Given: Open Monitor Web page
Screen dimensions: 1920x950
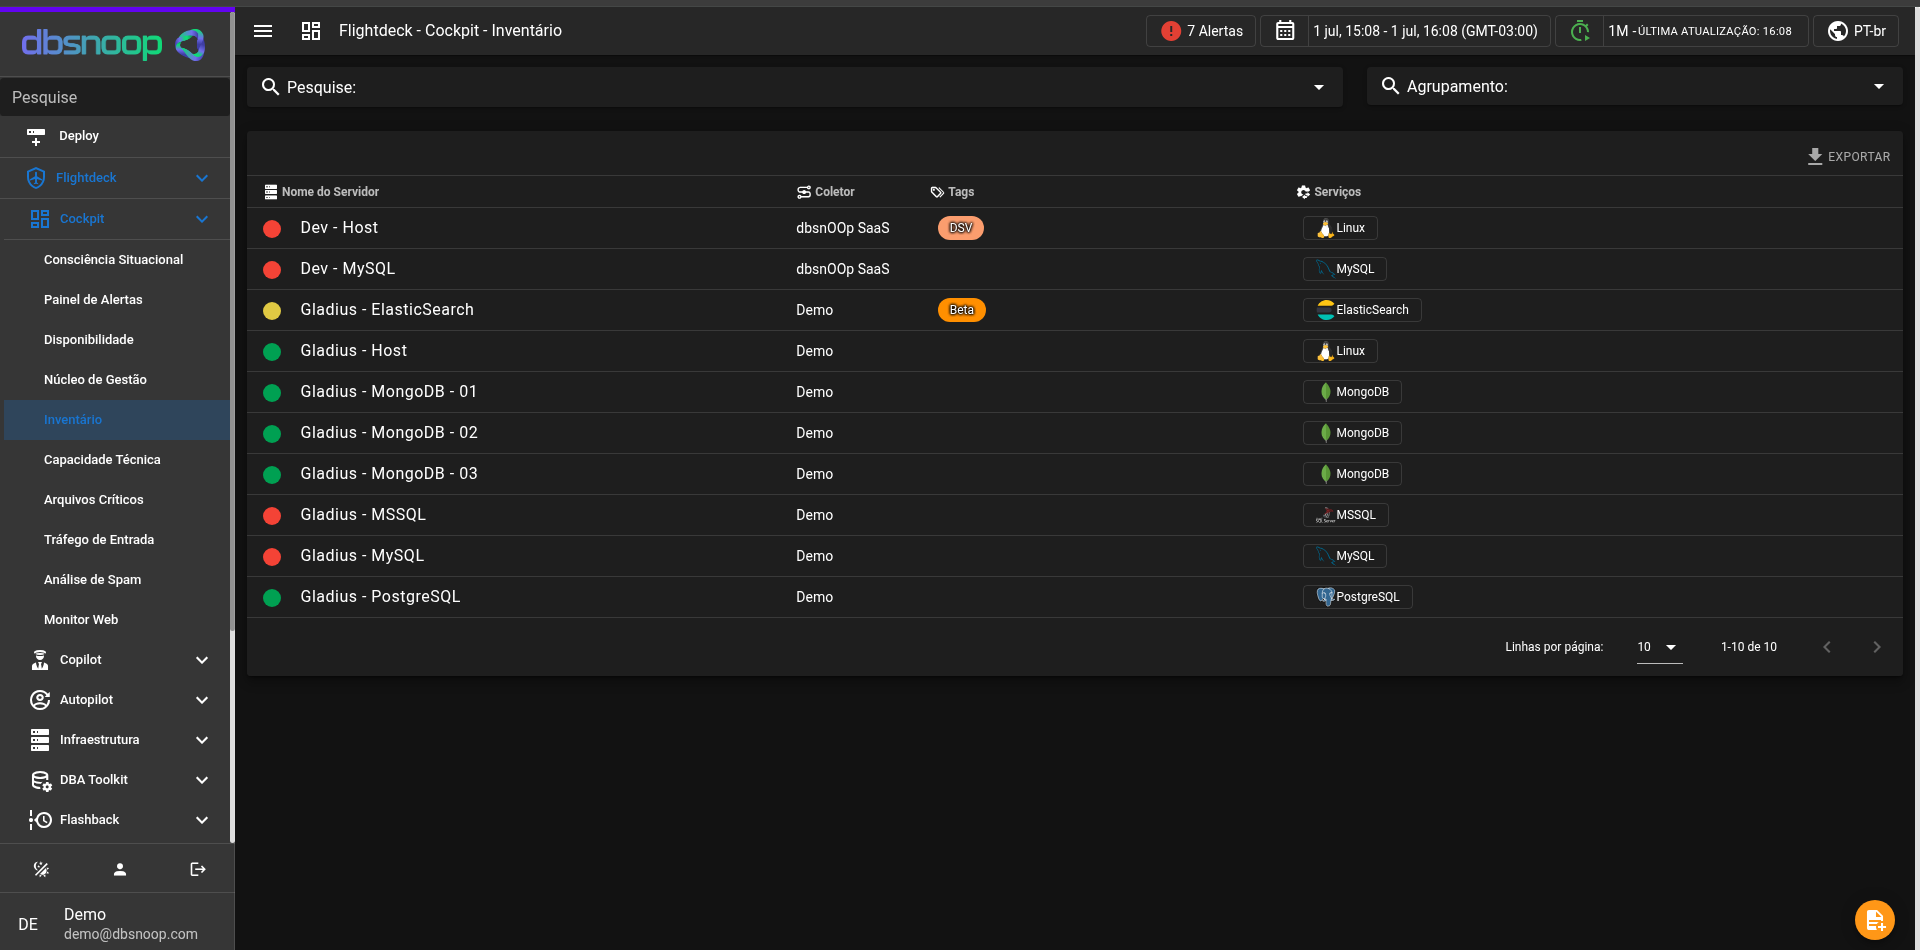Looking at the screenshot, I should tap(81, 620).
